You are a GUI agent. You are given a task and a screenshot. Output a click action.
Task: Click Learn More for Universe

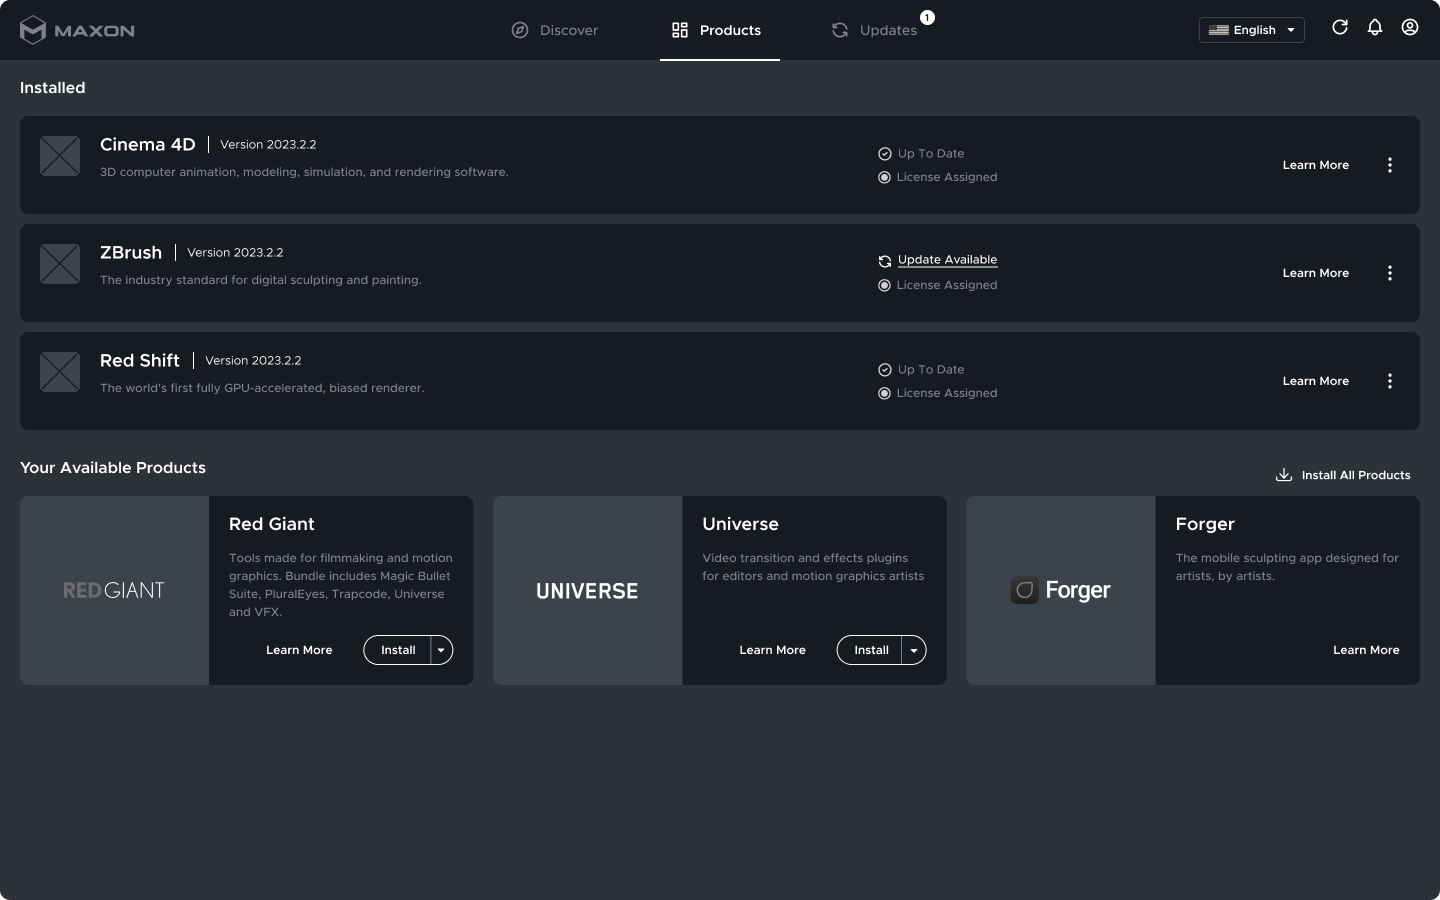[x=772, y=650]
